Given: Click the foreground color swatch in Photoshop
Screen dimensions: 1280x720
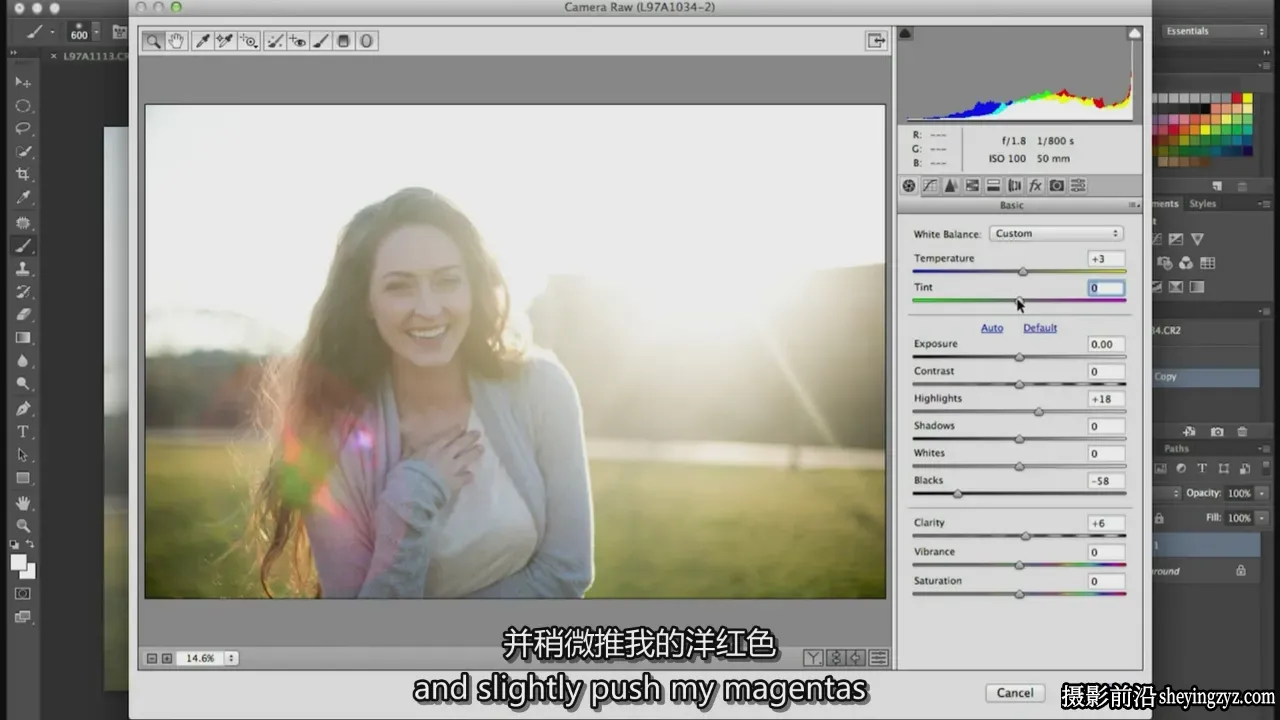Looking at the screenshot, I should (18, 562).
